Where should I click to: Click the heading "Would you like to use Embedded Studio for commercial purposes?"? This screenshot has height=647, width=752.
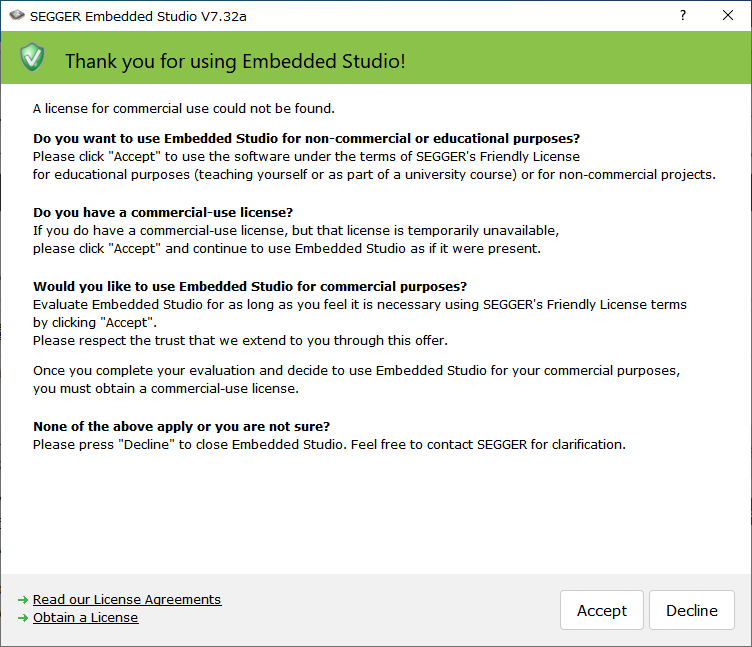pyautogui.click(x=250, y=286)
